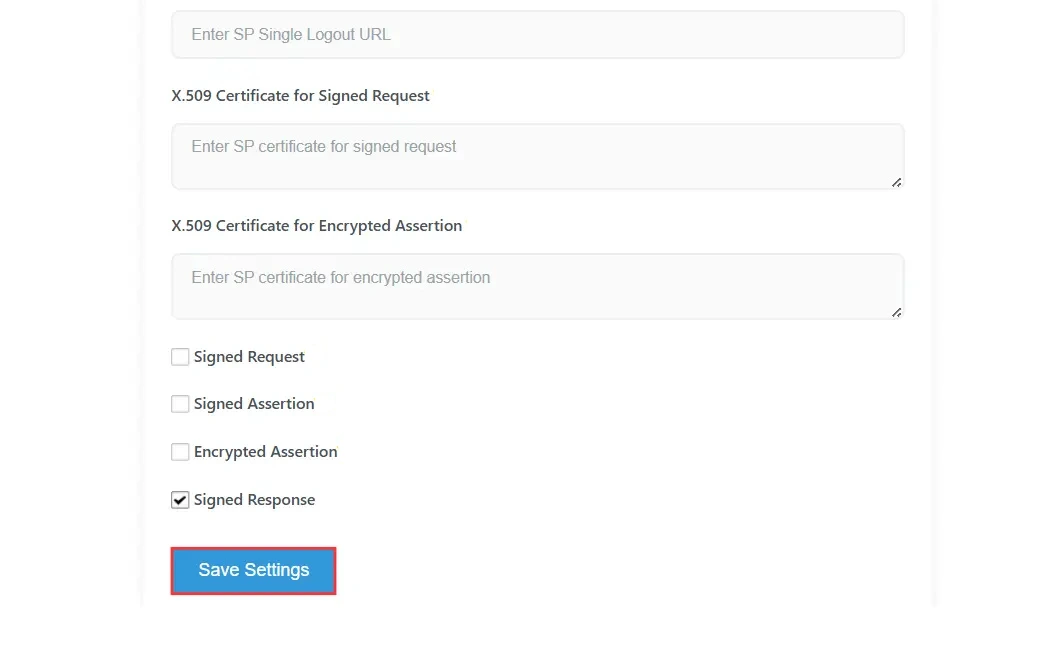Click the SP Single Logout URL field
This screenshot has width=1054, height=649.
[x=537, y=34]
